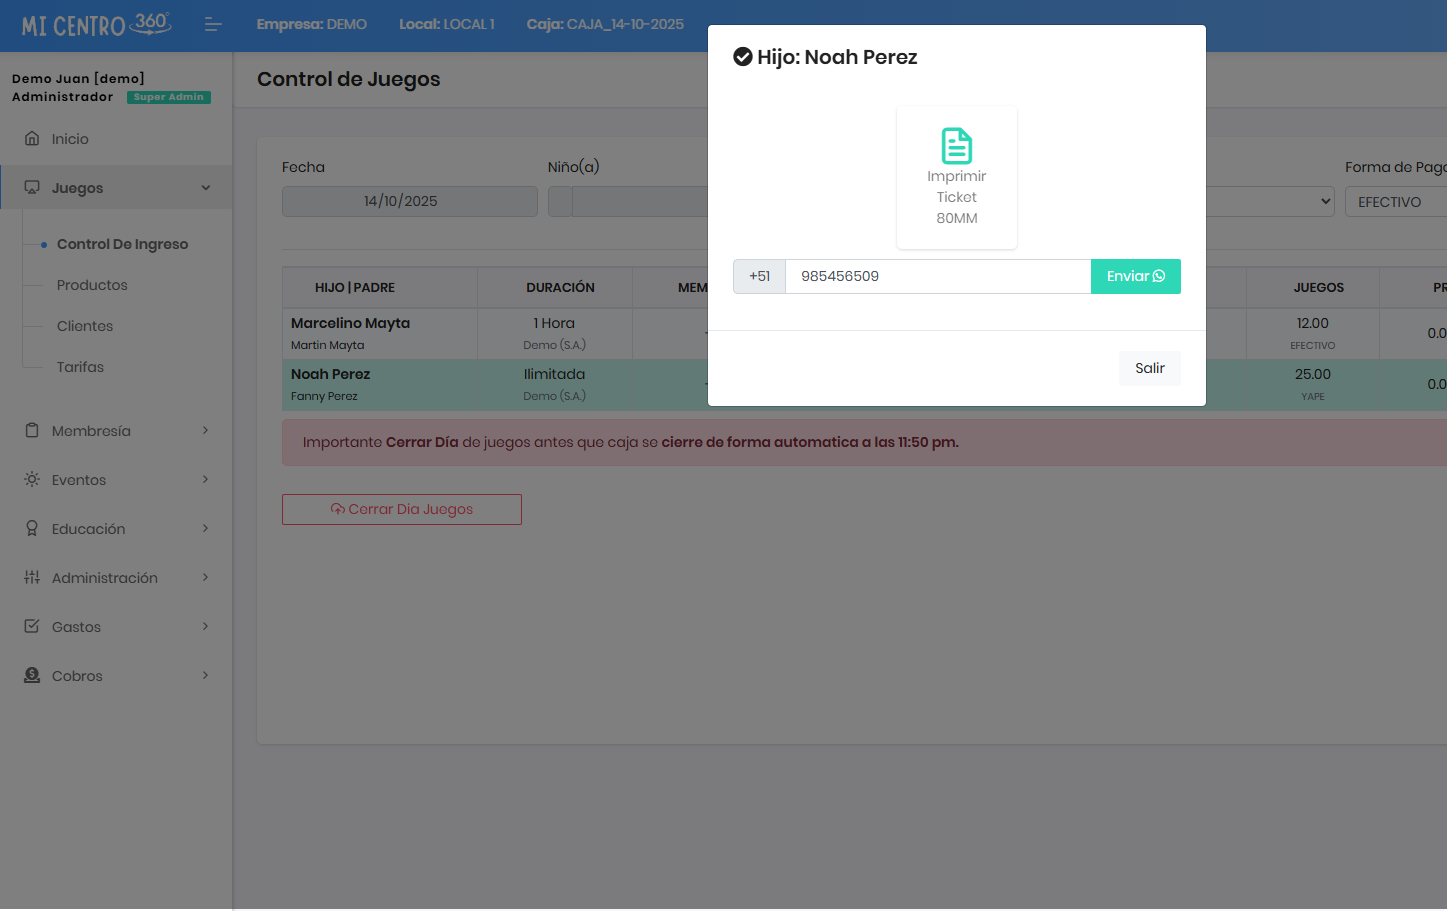The width and height of the screenshot is (1447, 911).
Task: Click the Cobros money icon
Action: click(x=32, y=676)
